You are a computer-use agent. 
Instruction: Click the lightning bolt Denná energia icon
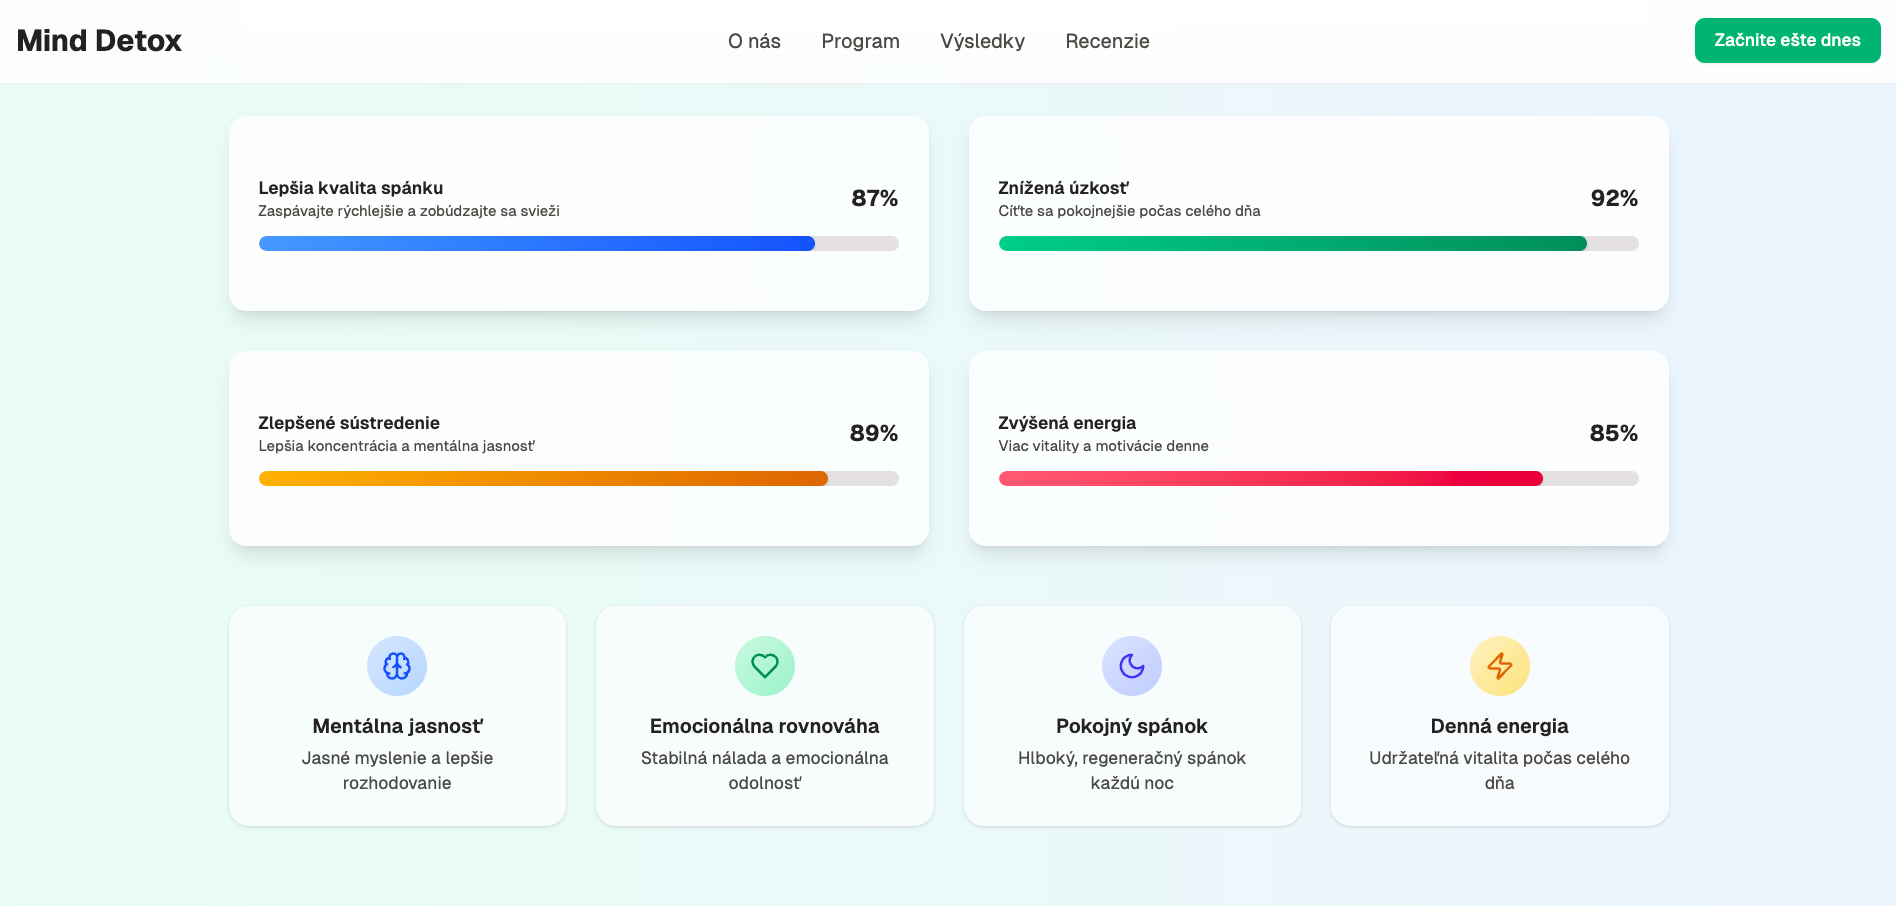tap(1499, 666)
